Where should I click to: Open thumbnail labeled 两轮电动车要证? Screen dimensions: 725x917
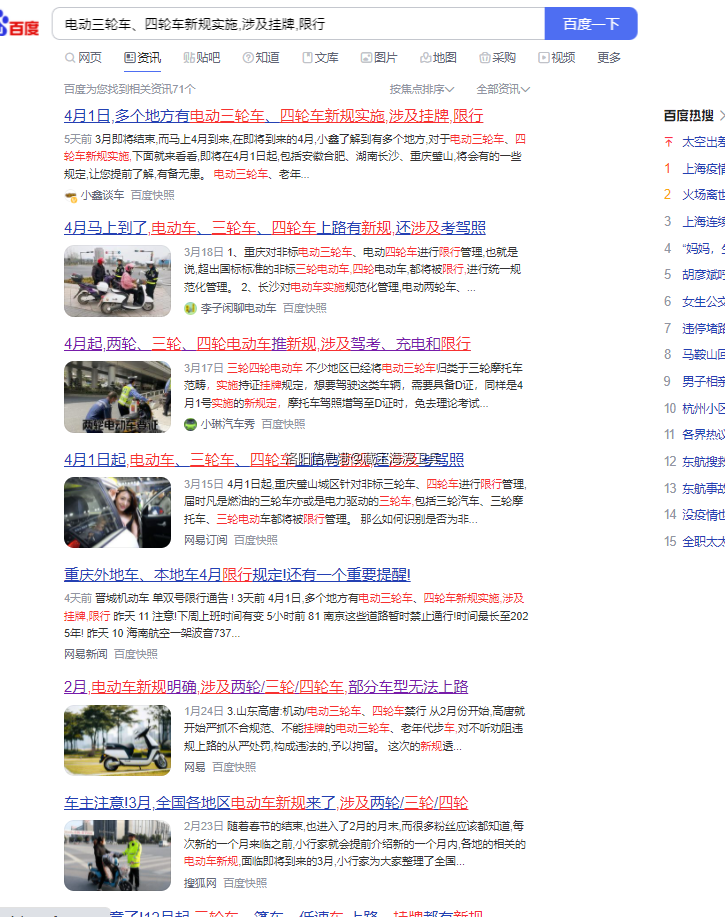click(118, 397)
